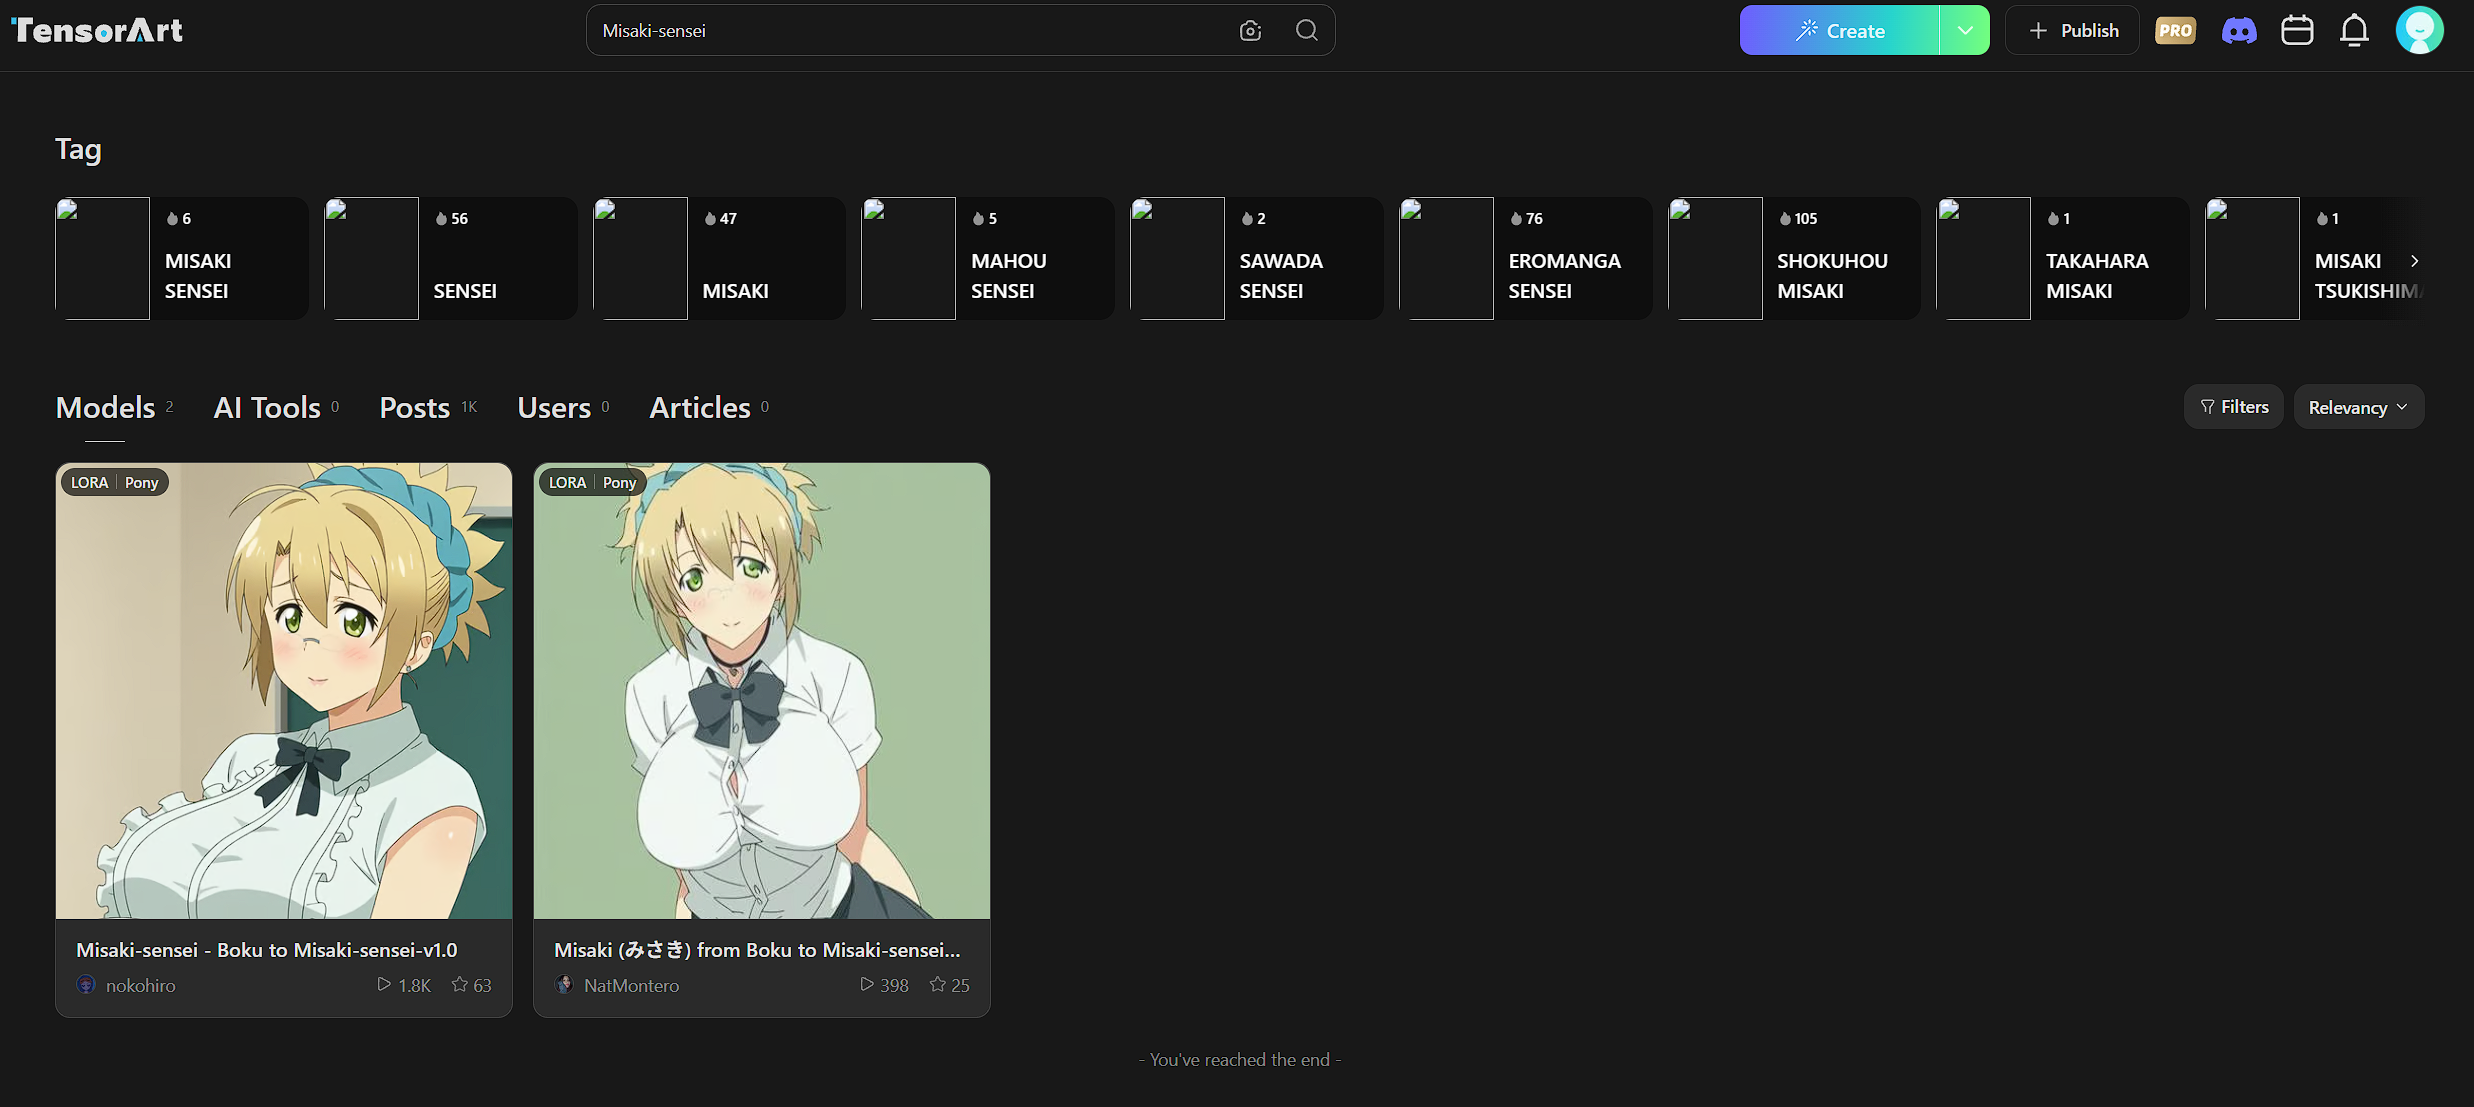Click NatMontero's small avatar icon
Screen dimensions: 2474x1107
tap(564, 985)
